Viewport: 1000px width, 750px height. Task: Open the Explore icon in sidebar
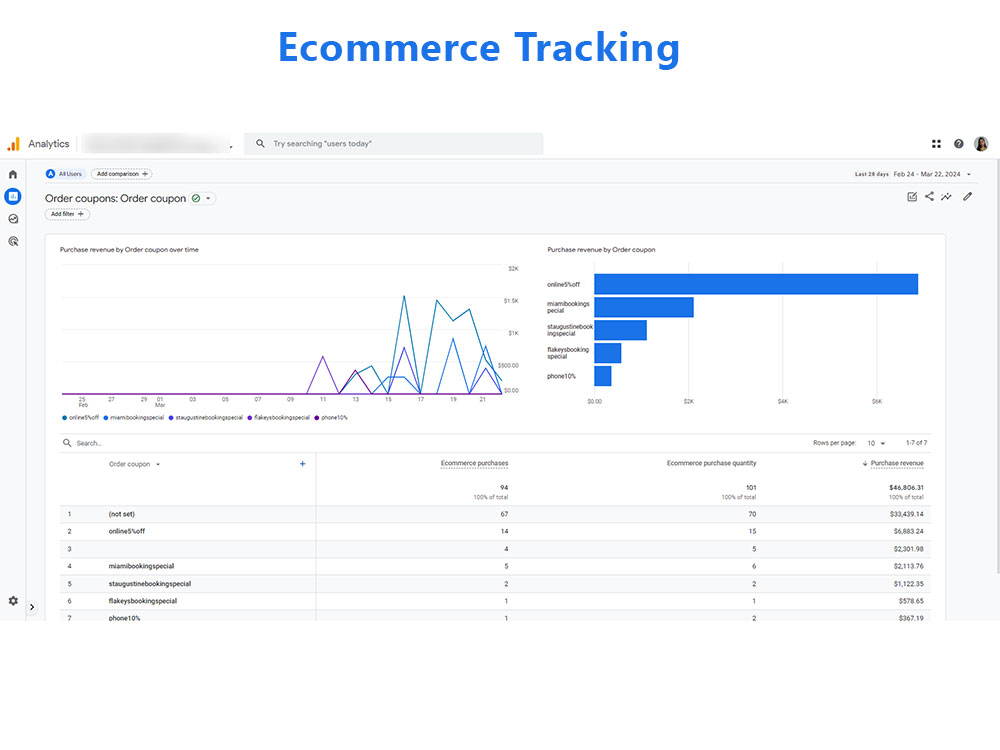(13, 219)
